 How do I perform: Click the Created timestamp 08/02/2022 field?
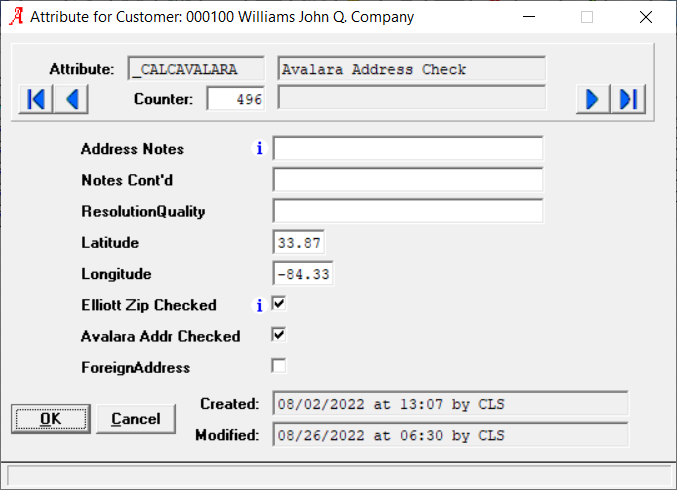click(x=450, y=404)
